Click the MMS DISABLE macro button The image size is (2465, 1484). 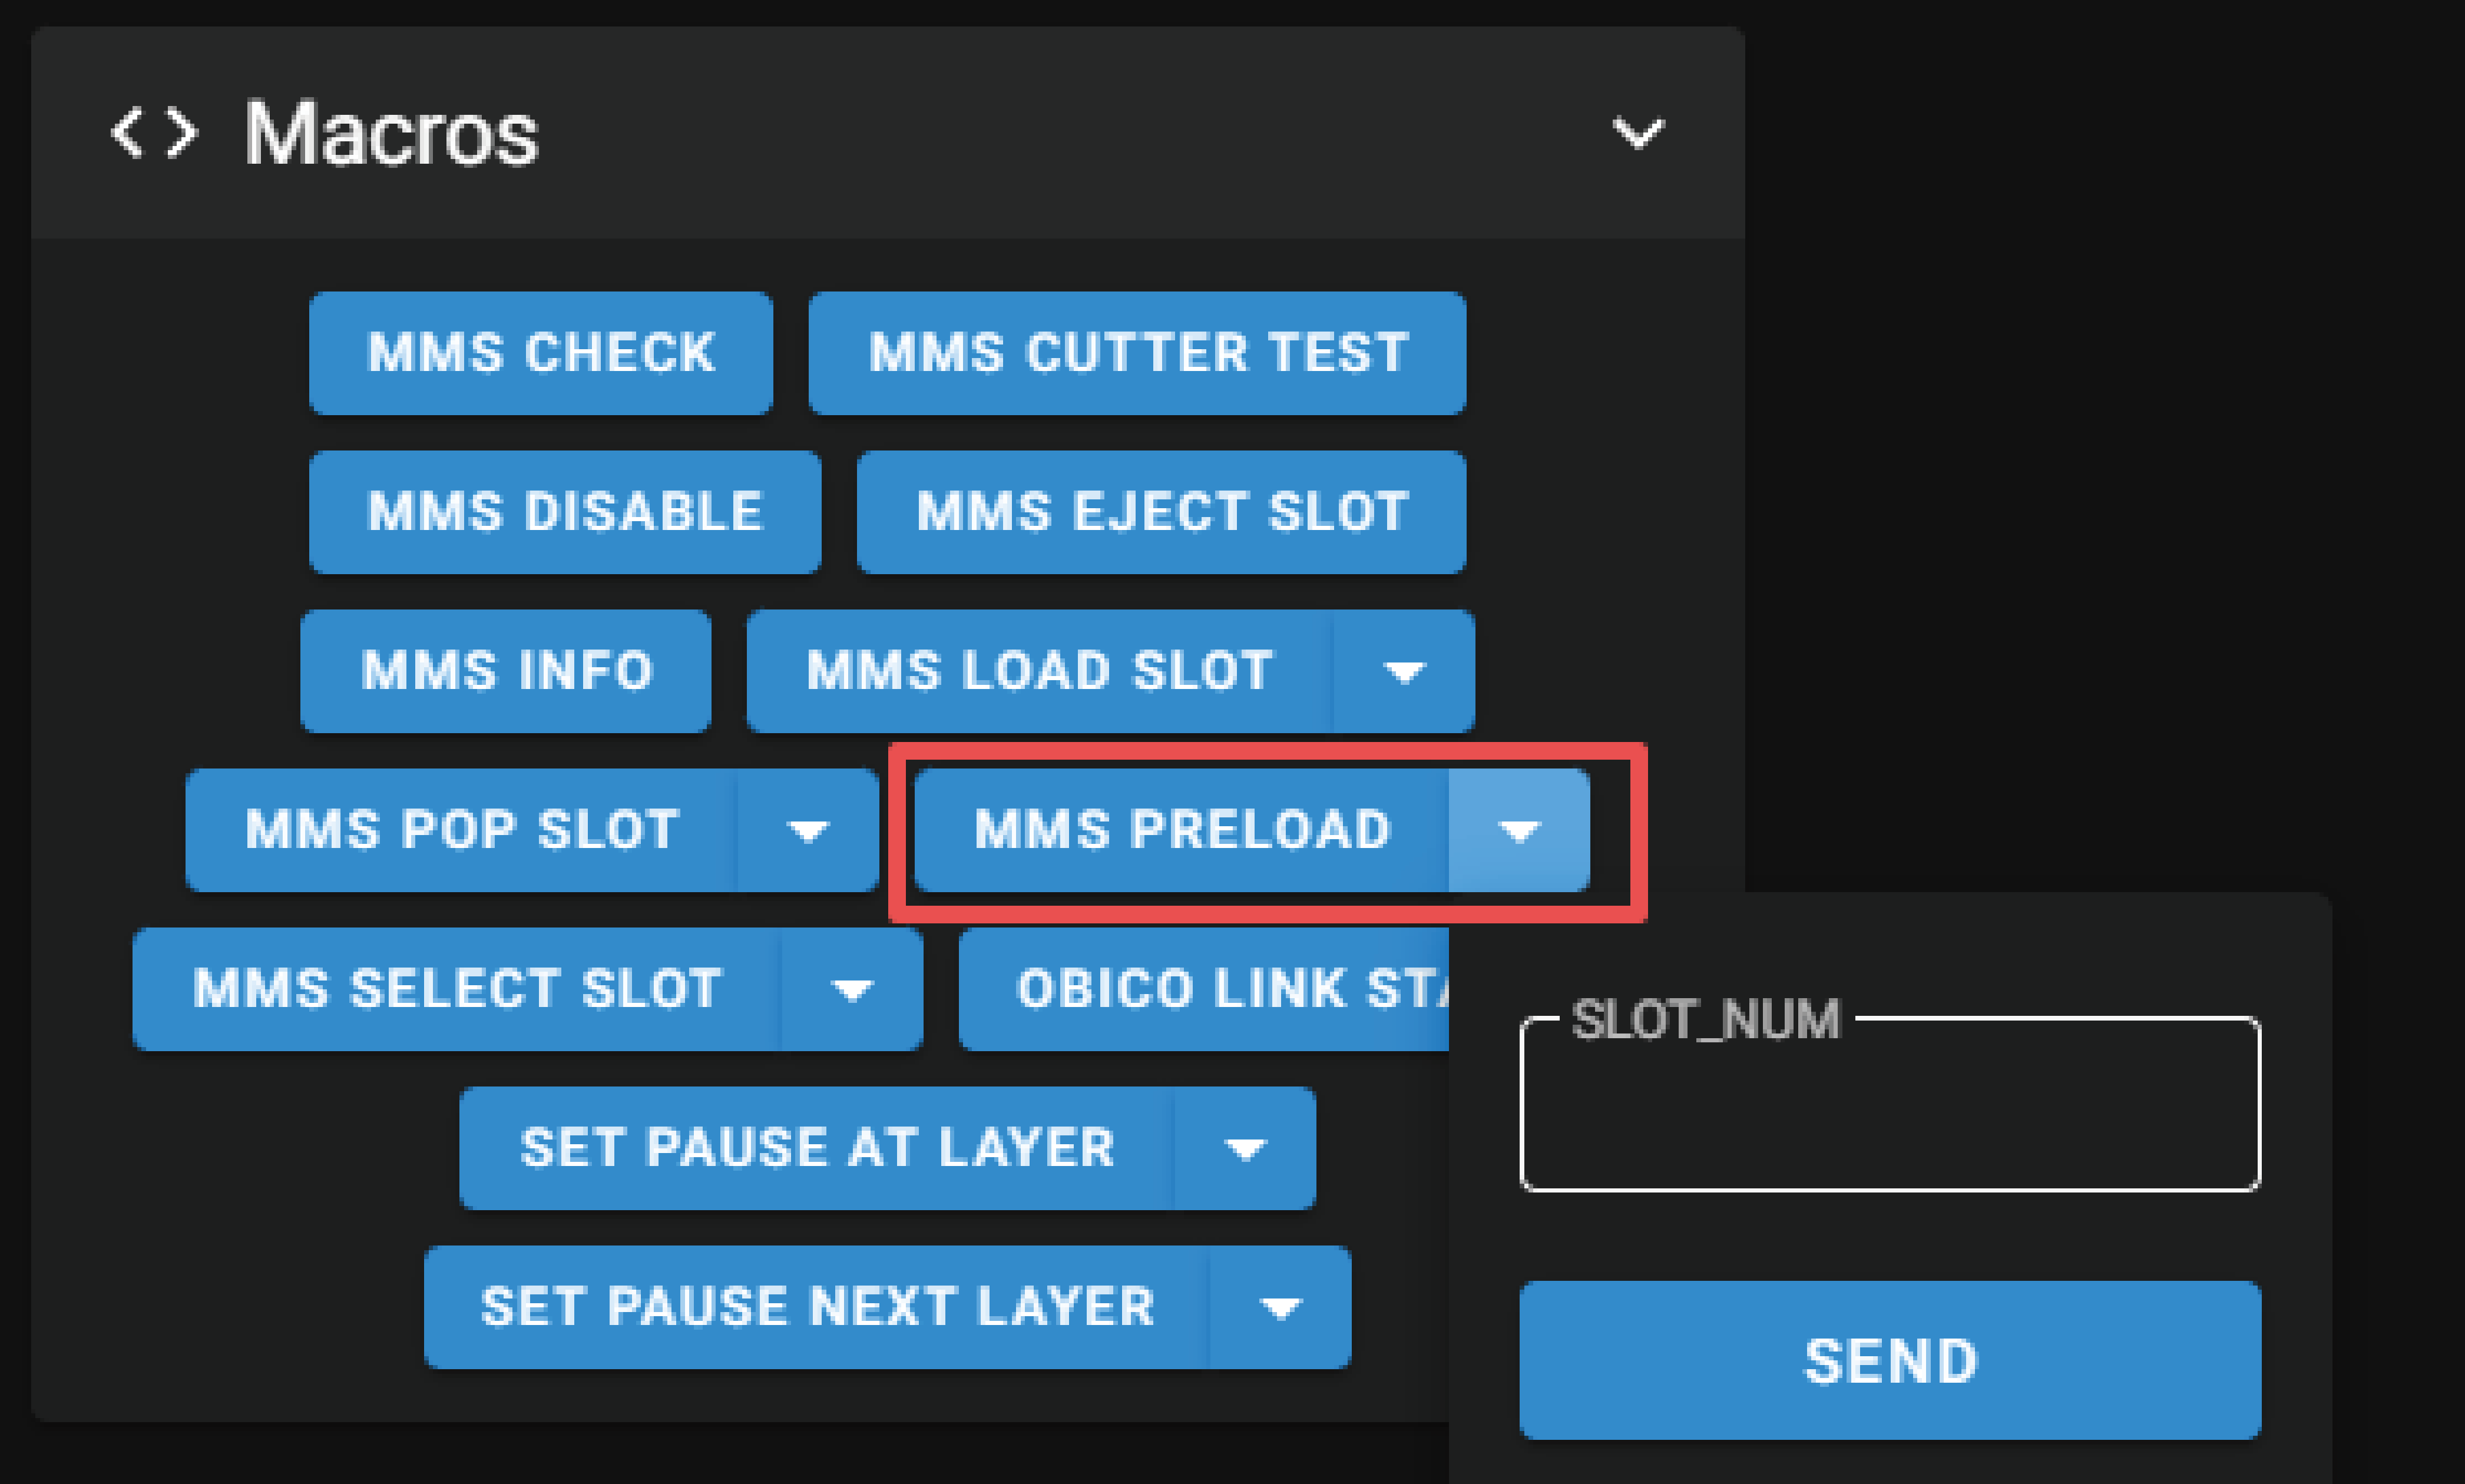[x=565, y=512]
